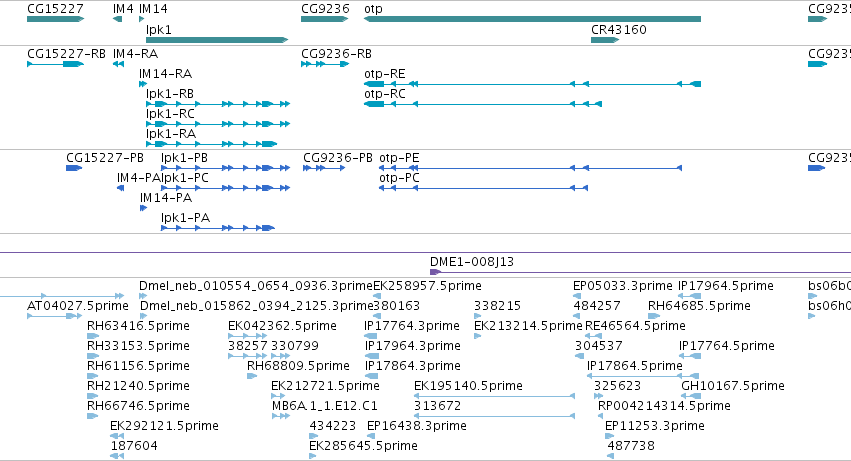Click the IM14-RA transcript label
This screenshot has width=851, height=461.
coord(166,74)
